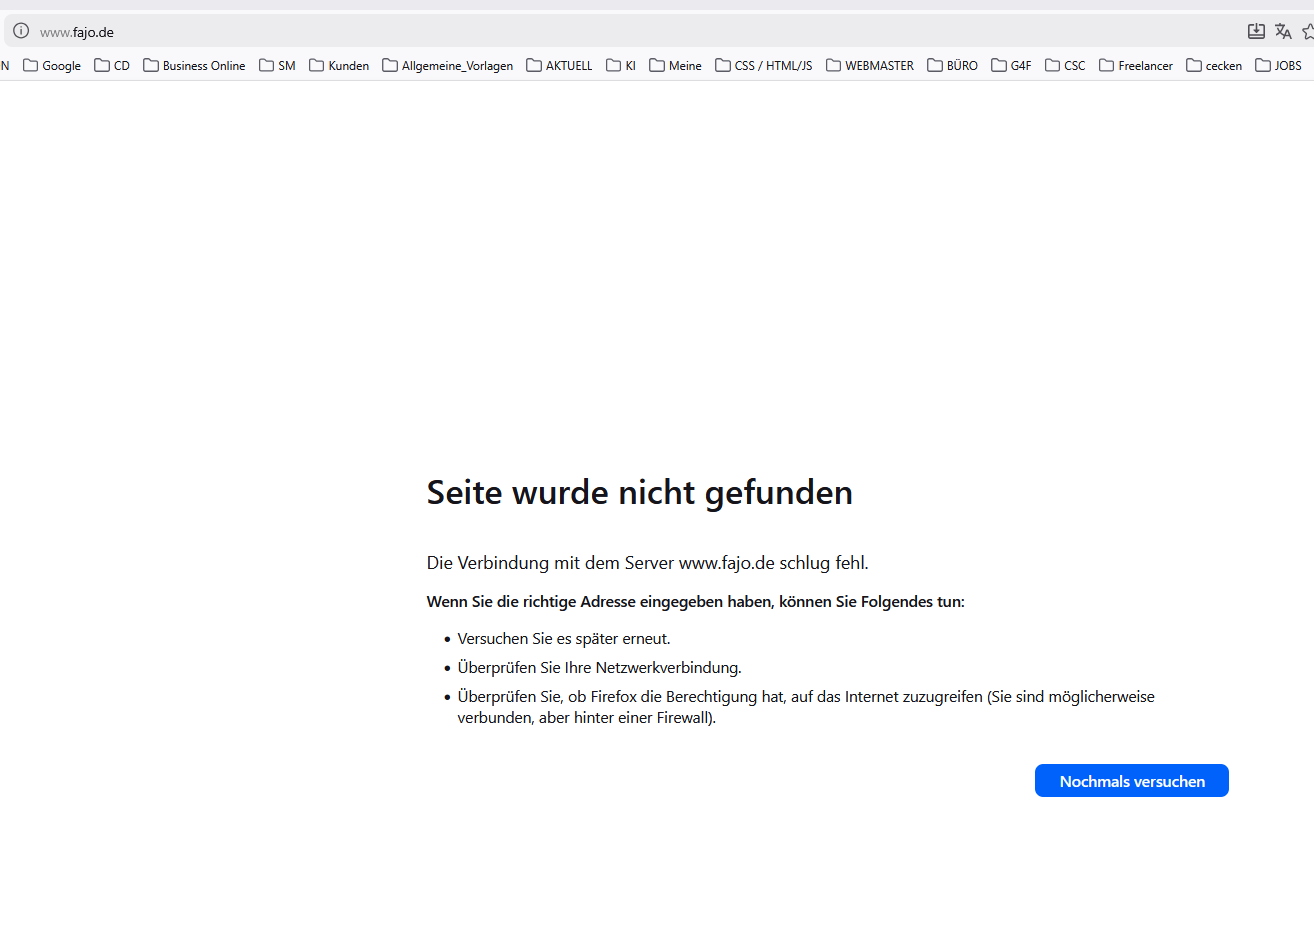Open the CD bookmarks folder
This screenshot has height=926, width=1314.
[x=112, y=66]
